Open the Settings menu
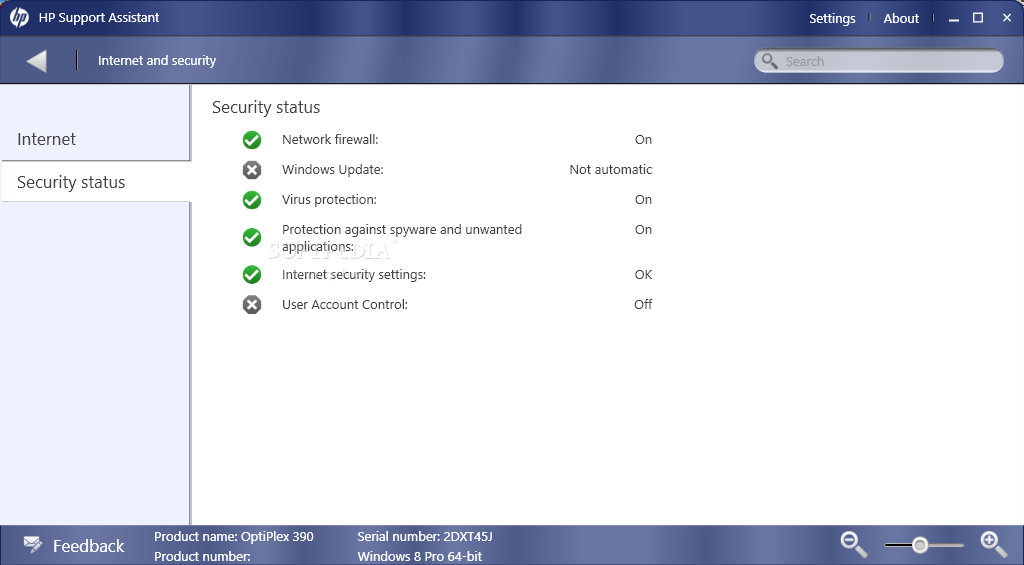1024x565 pixels. 832,18
